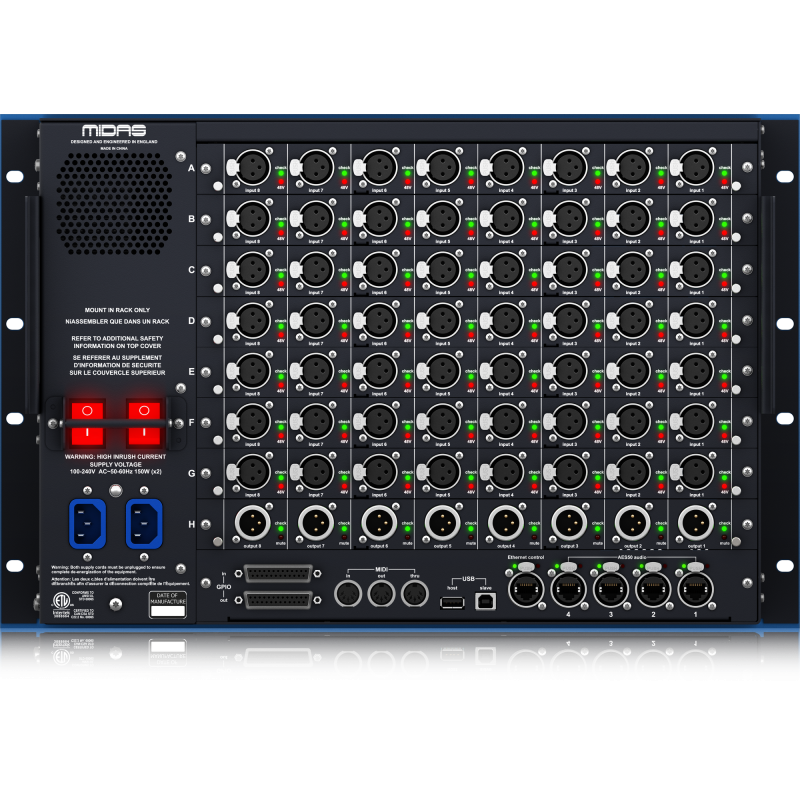Toggle the right red power switch

[143, 422]
